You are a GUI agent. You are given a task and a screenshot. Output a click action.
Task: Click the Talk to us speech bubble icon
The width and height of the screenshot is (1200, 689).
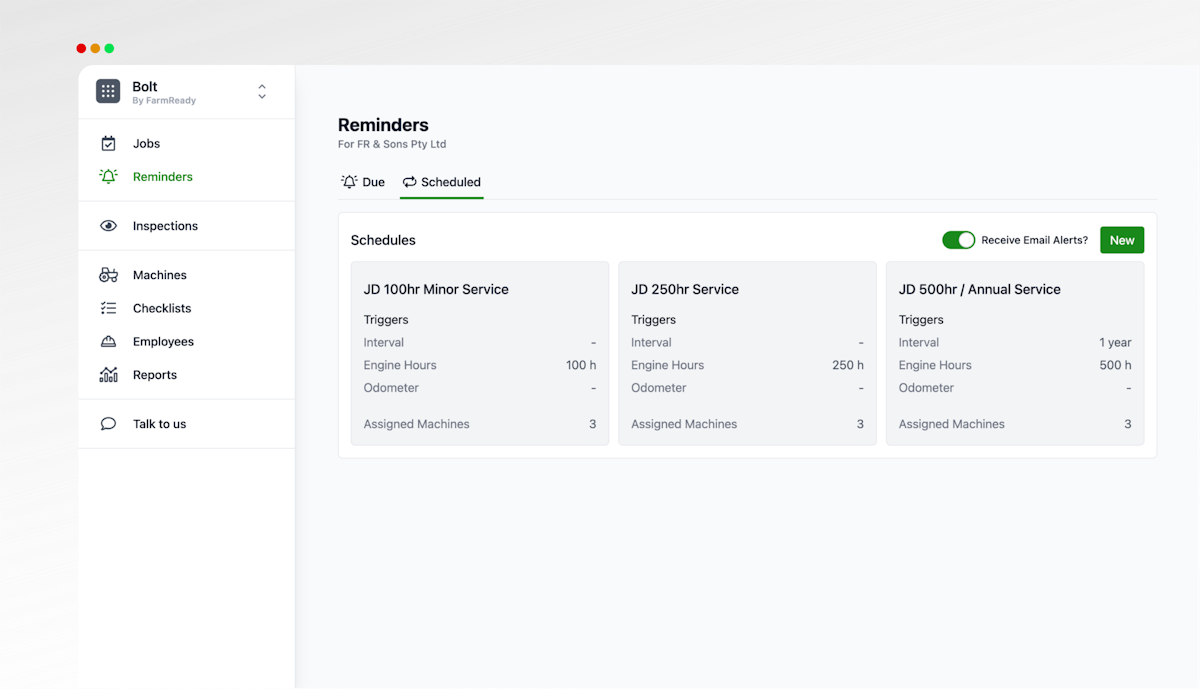pyautogui.click(x=108, y=424)
